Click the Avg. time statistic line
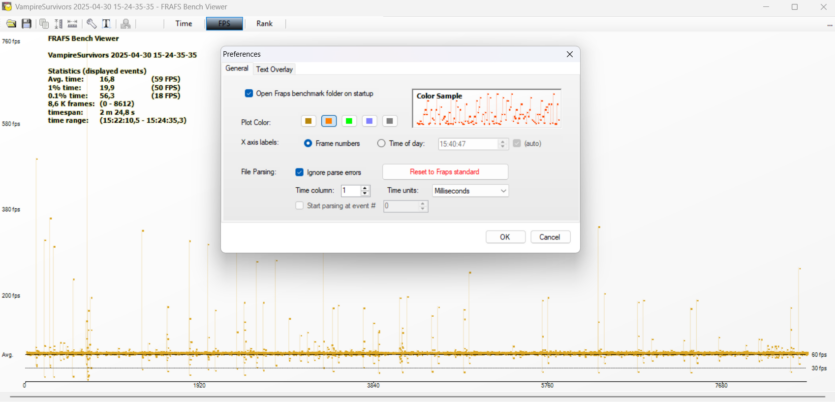 coord(114,79)
